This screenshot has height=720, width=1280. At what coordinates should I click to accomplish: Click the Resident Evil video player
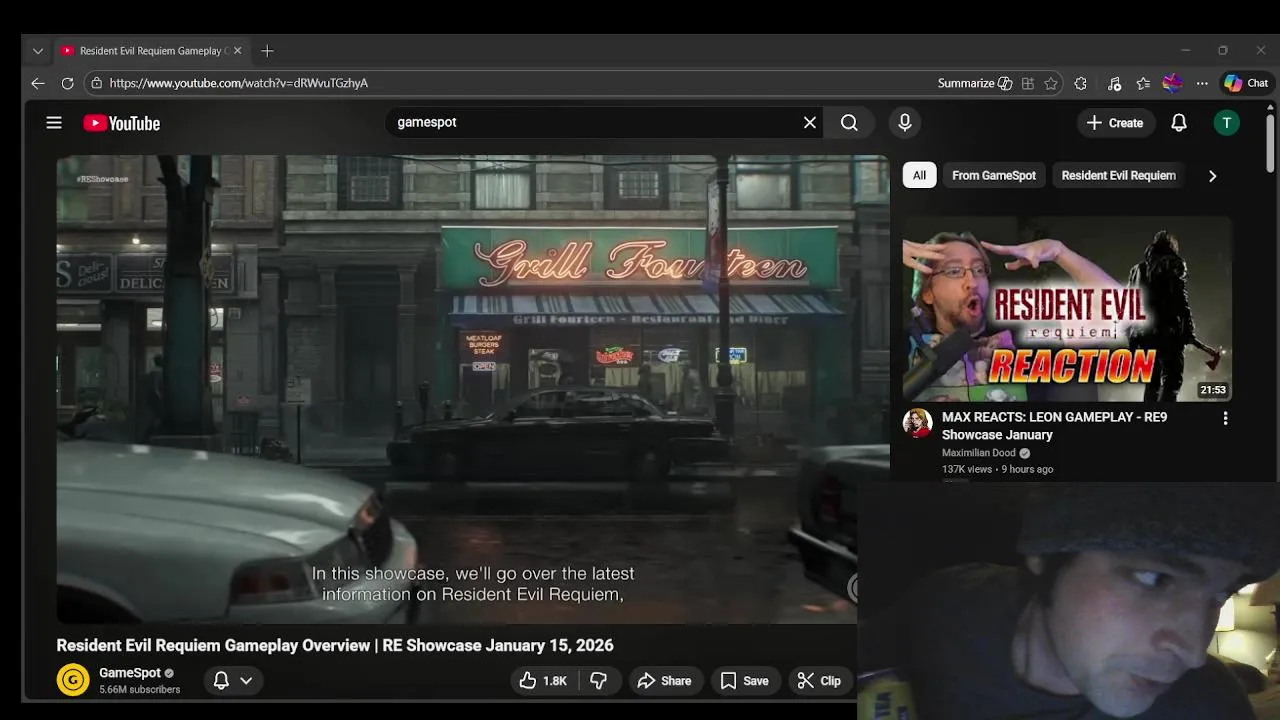click(472, 389)
